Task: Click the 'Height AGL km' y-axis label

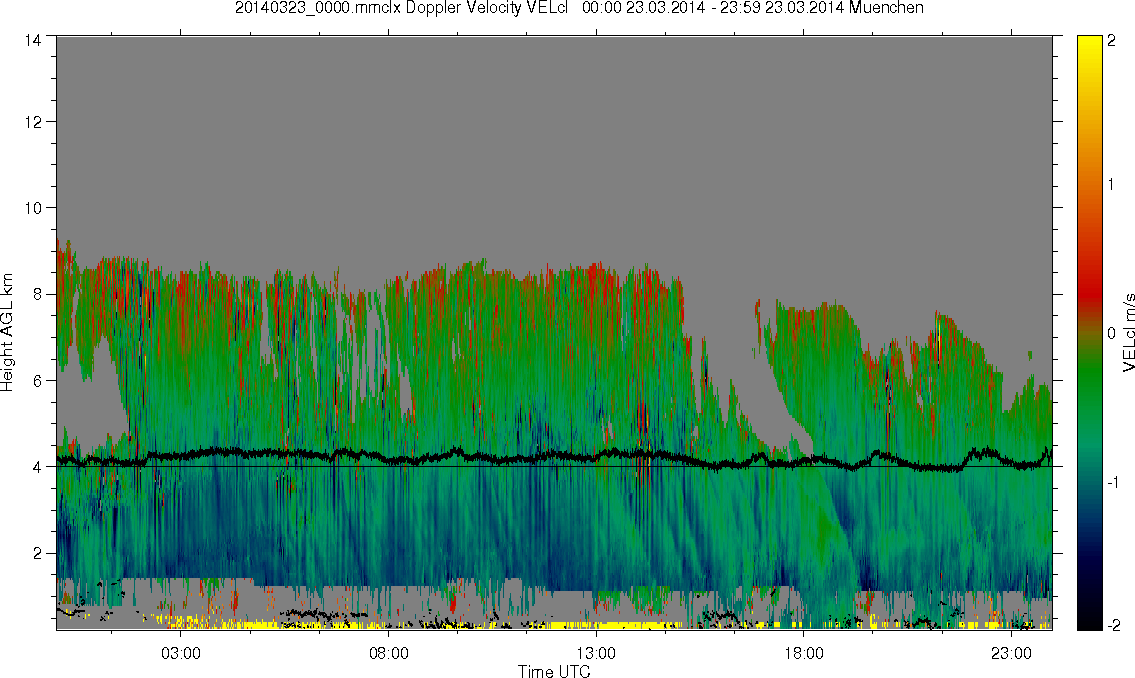Action: [x=7, y=332]
